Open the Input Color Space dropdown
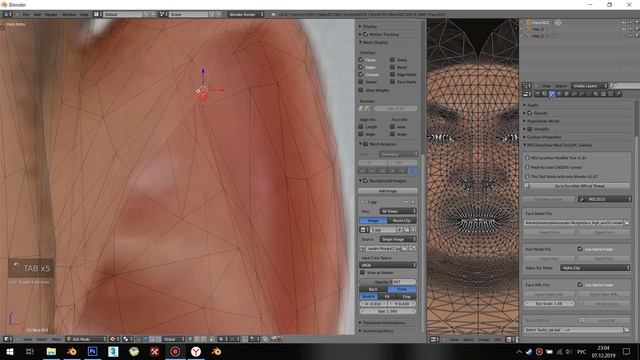This screenshot has height=360, width=640. [x=388, y=265]
